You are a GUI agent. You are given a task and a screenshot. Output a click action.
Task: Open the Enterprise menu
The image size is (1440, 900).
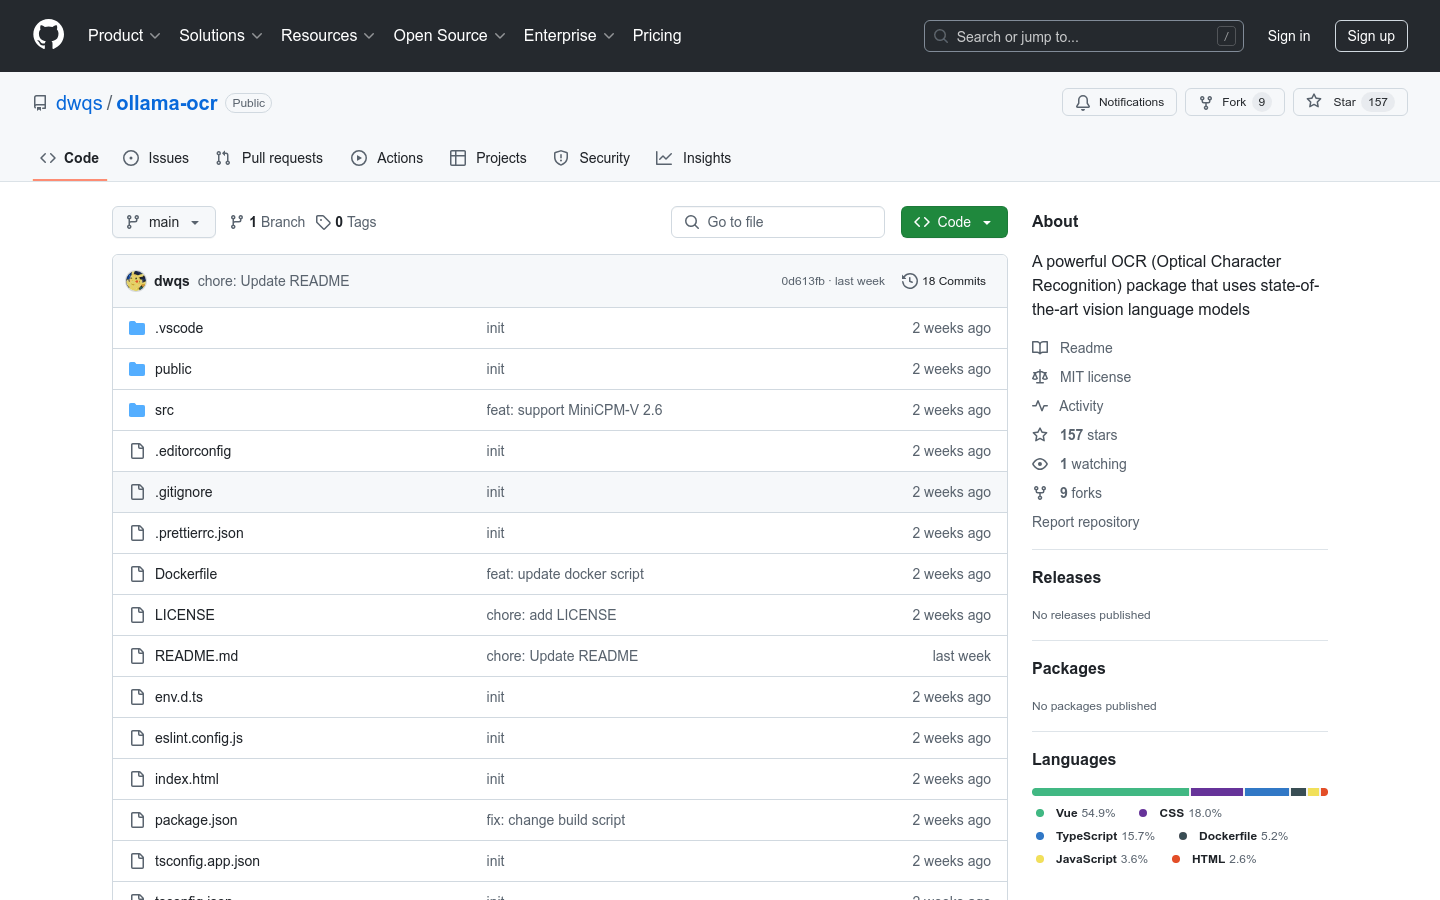569,35
